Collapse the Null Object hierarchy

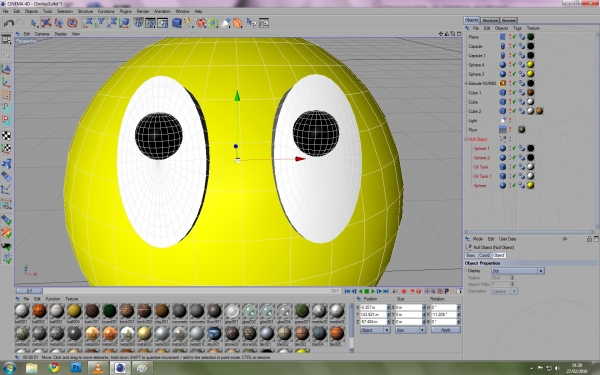[466, 139]
